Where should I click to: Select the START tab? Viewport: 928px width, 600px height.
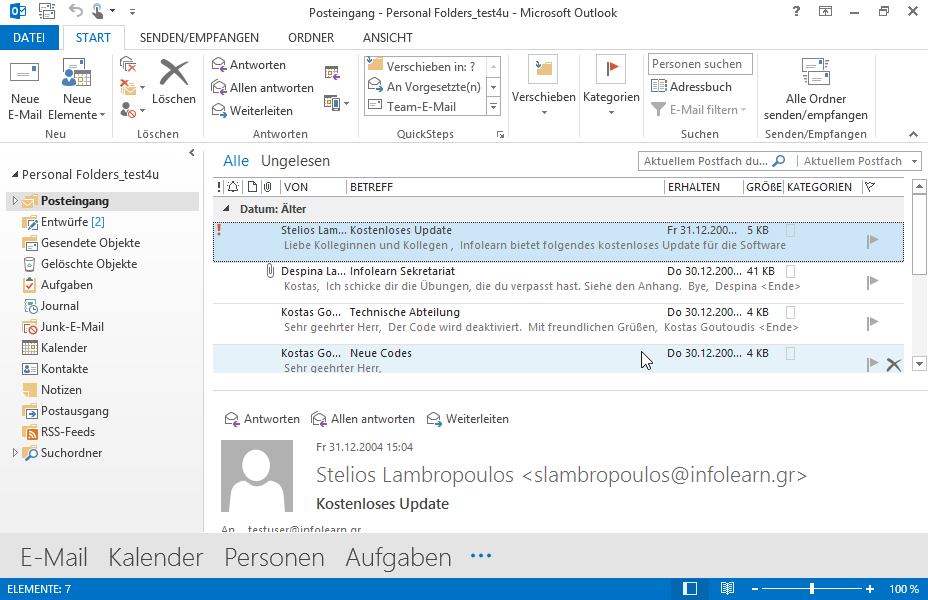(93, 38)
